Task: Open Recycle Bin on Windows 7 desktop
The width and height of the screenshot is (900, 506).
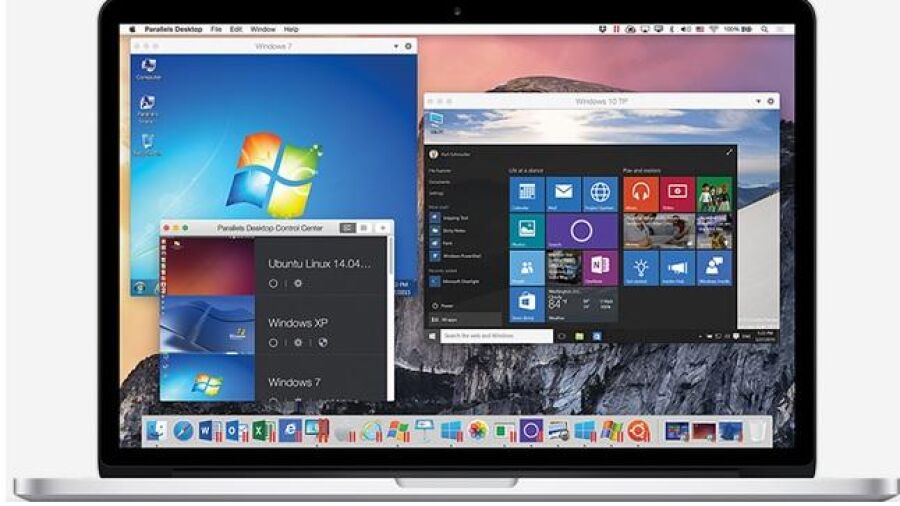Action: click(148, 145)
